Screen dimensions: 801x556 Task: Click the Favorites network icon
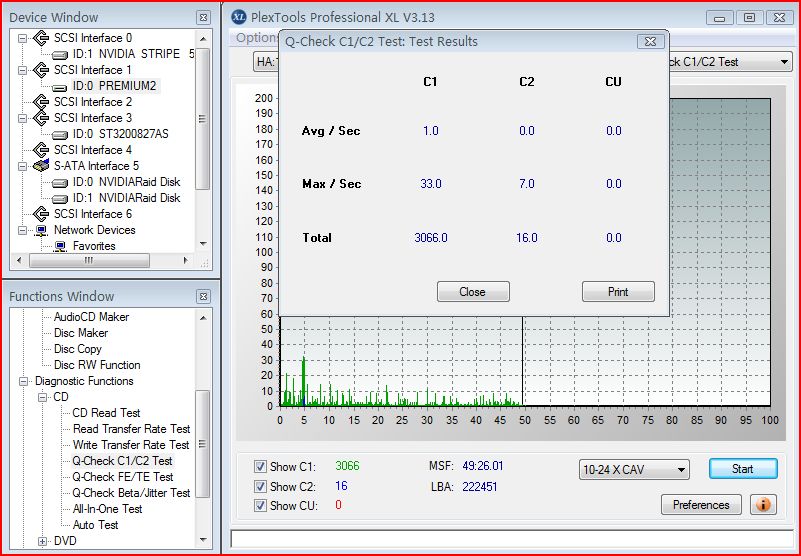(x=60, y=246)
